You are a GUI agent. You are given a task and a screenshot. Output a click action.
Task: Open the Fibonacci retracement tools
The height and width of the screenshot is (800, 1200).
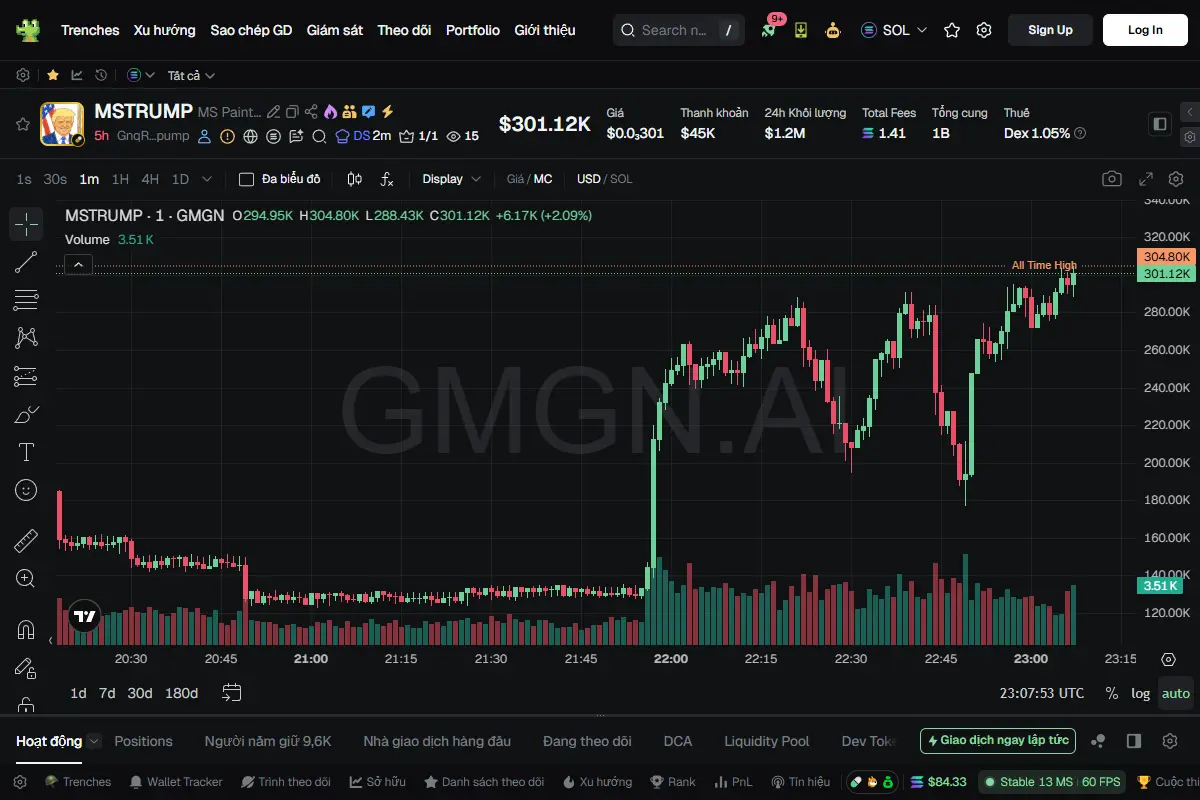coord(26,300)
